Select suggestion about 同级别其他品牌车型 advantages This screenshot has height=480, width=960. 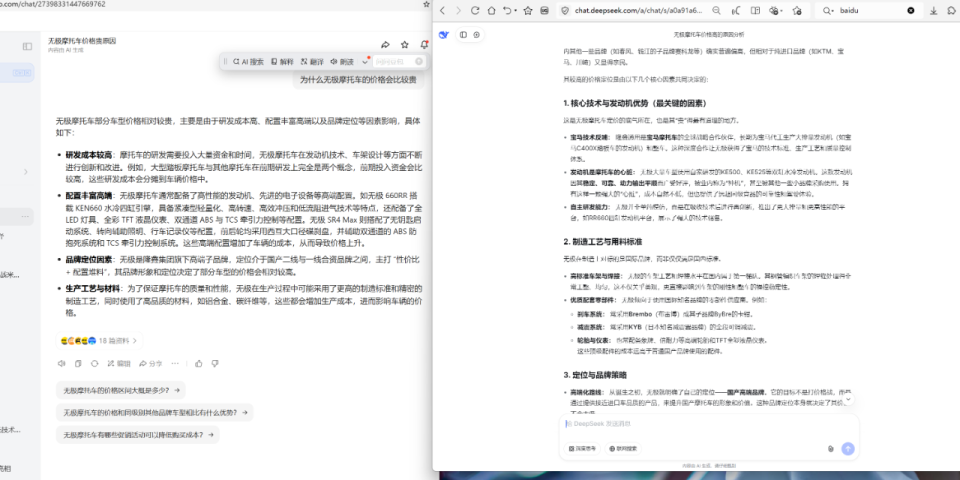[154, 412]
